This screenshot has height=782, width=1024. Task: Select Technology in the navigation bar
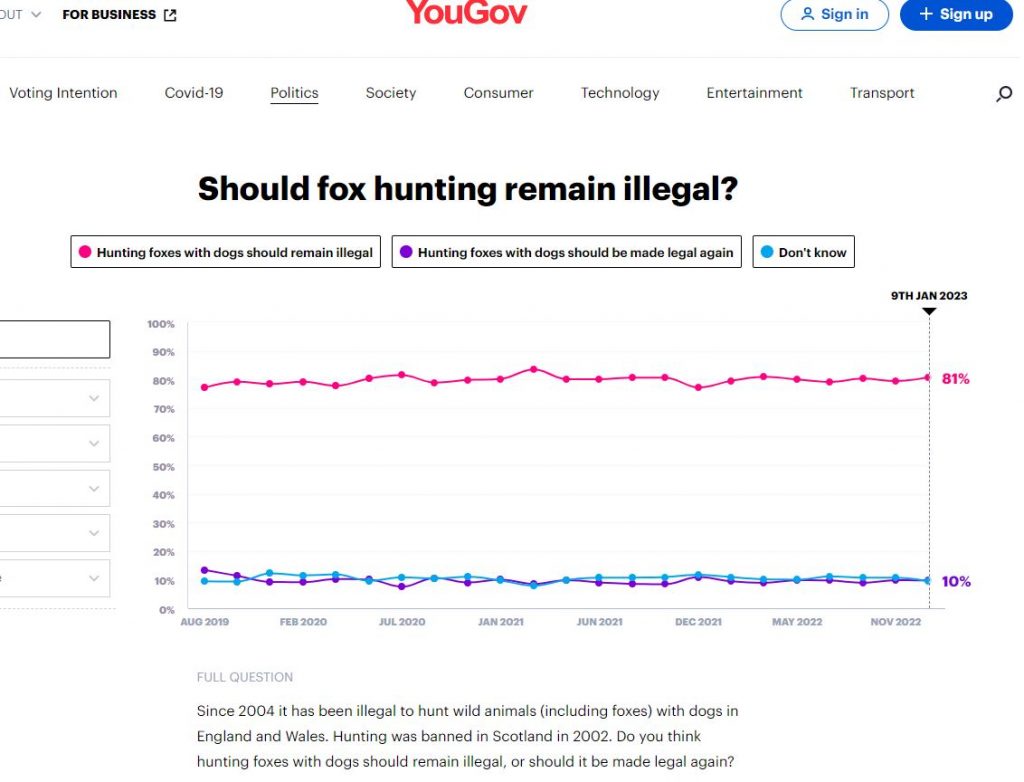(x=620, y=92)
